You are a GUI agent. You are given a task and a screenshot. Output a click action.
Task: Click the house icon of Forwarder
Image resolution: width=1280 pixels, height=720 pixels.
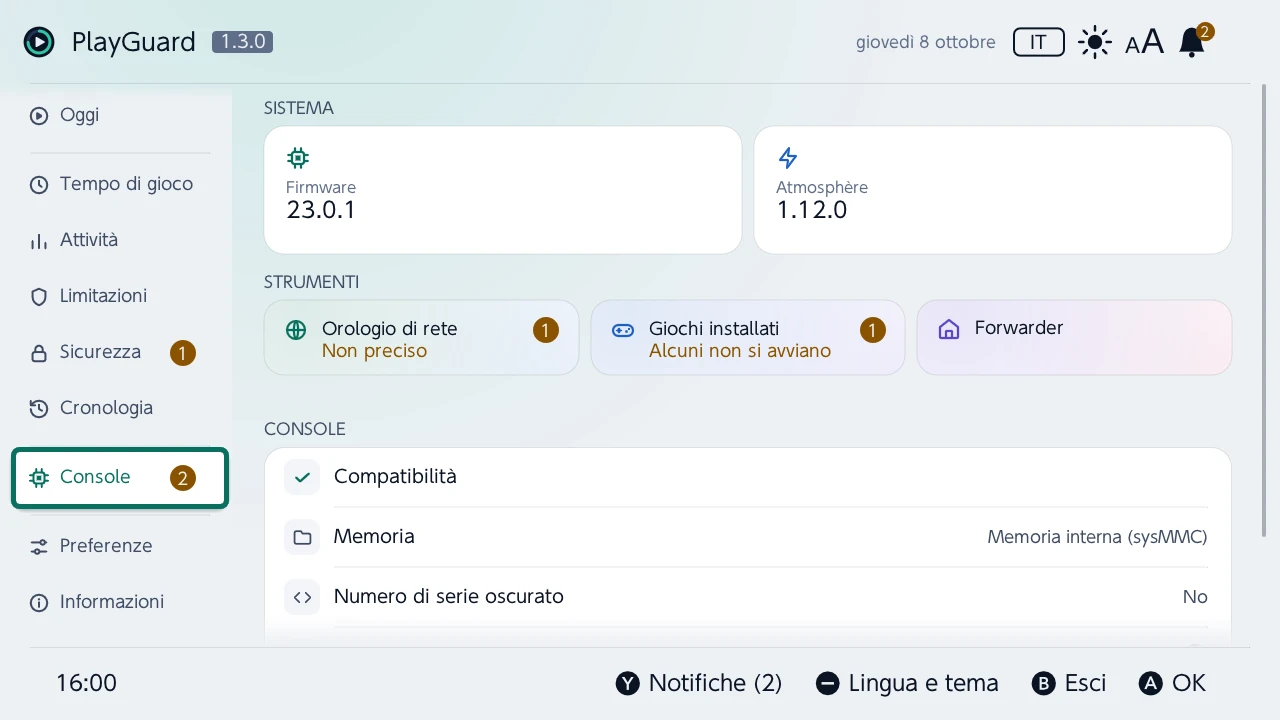pos(949,330)
